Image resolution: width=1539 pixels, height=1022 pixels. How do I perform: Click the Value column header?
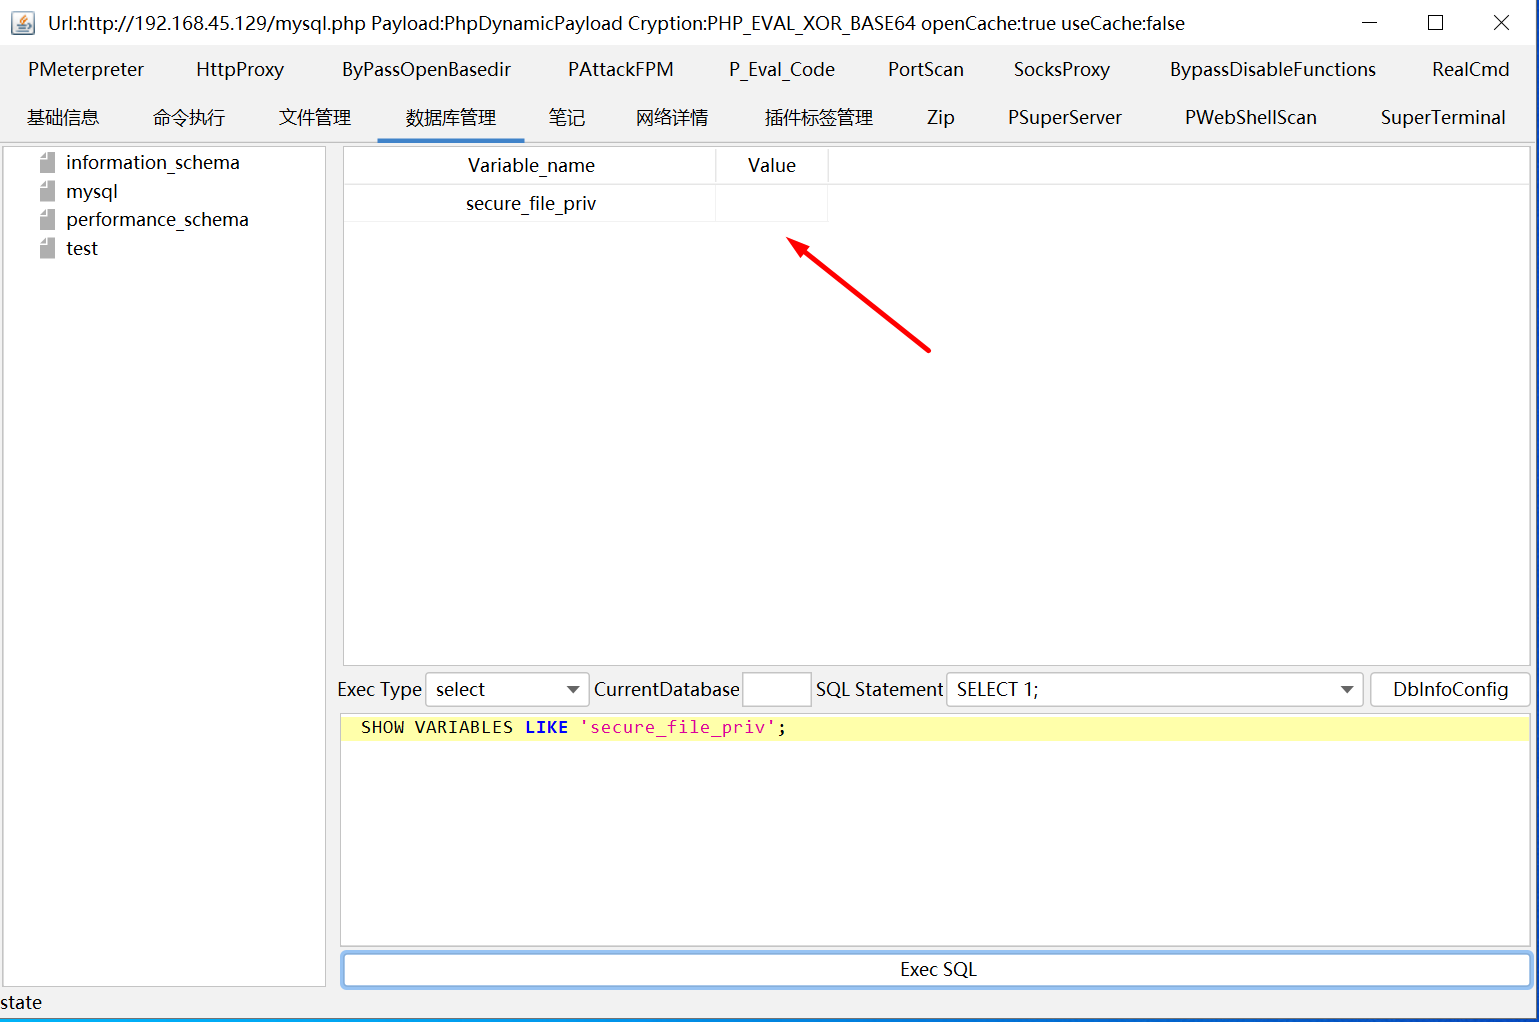(772, 165)
